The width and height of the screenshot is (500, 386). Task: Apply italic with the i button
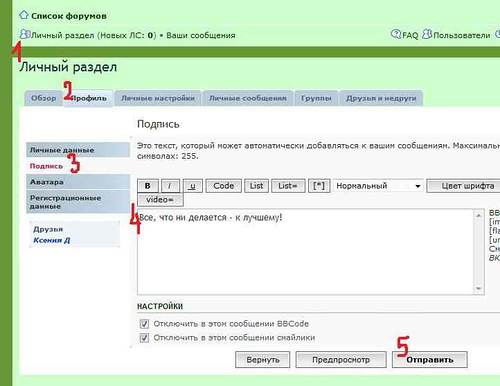170,186
